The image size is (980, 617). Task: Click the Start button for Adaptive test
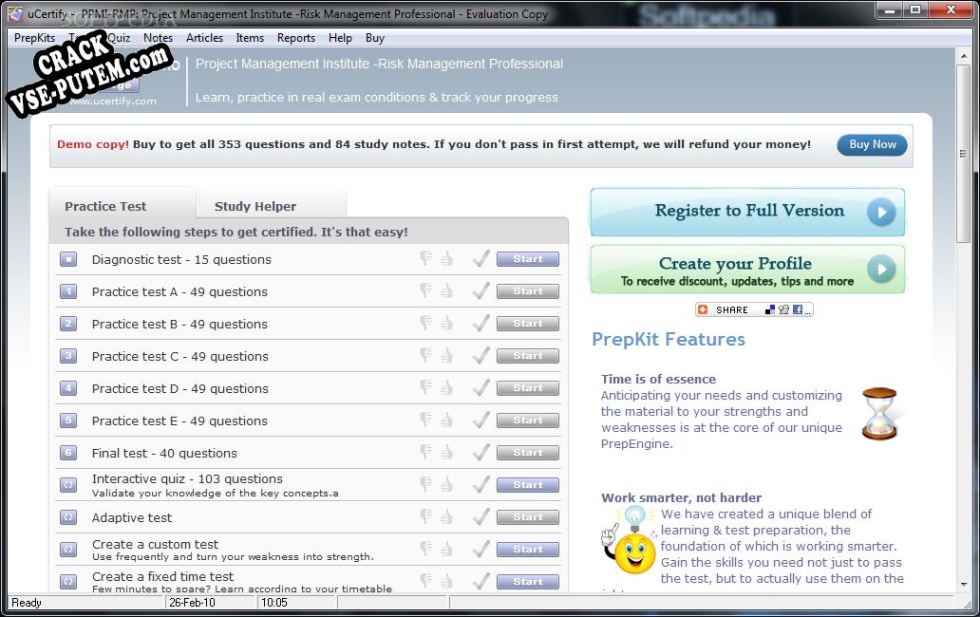[x=528, y=517]
